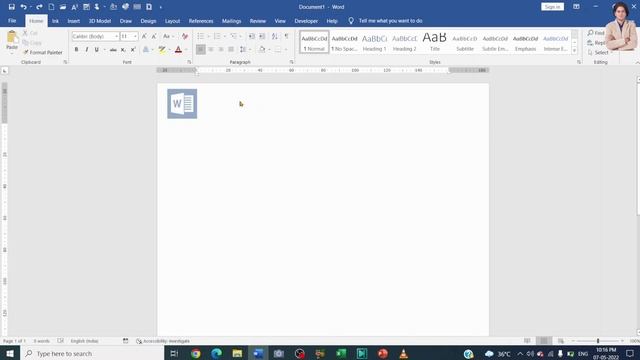This screenshot has height=360, width=640.
Task: Open Google Chrome from the taskbar
Action: click(x=196, y=353)
